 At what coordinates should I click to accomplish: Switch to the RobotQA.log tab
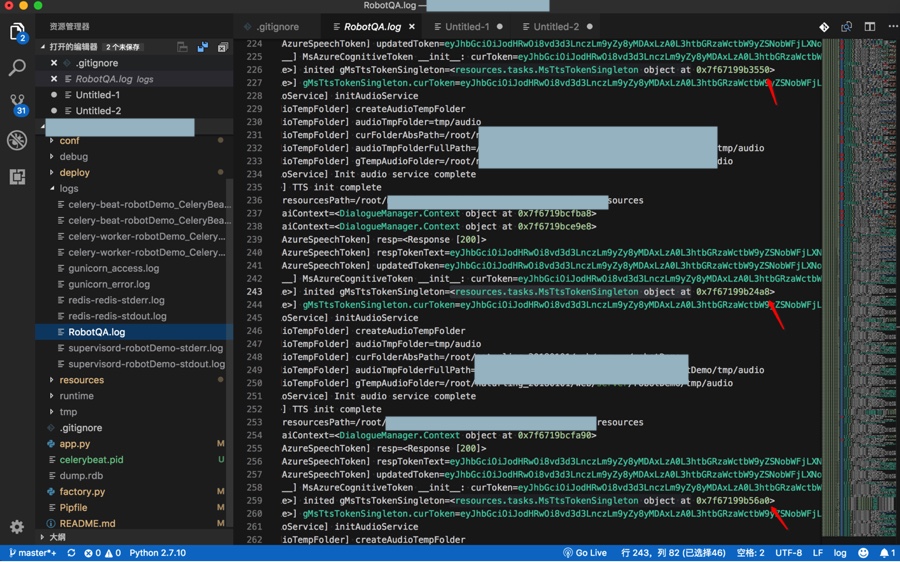coord(373,27)
